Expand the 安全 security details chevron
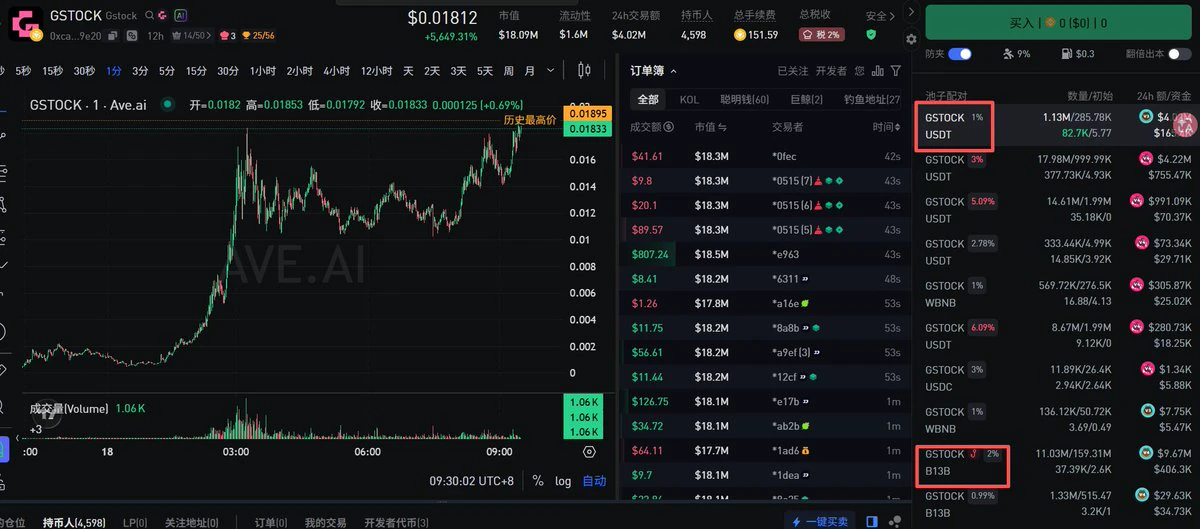1200x529 pixels. pyautogui.click(x=893, y=16)
